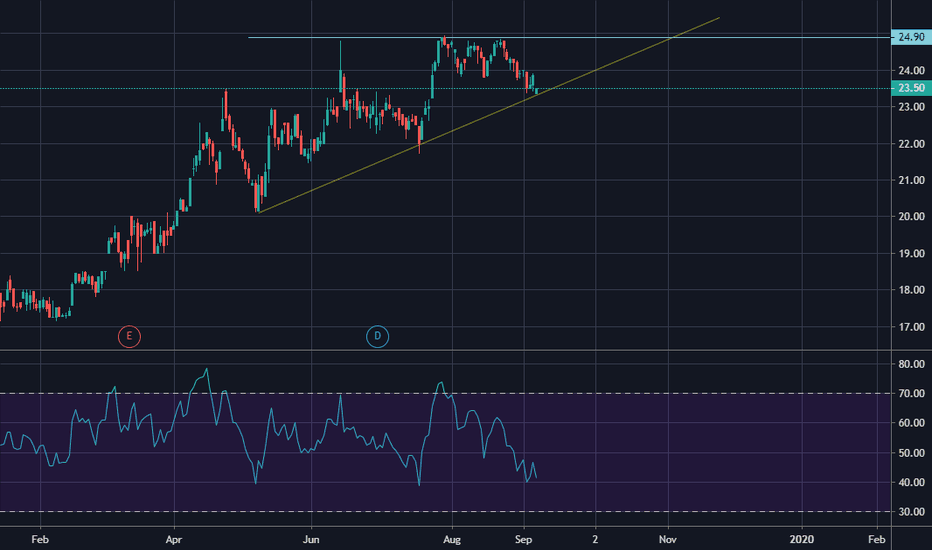Click the 21.00 price axis label

[911, 180]
